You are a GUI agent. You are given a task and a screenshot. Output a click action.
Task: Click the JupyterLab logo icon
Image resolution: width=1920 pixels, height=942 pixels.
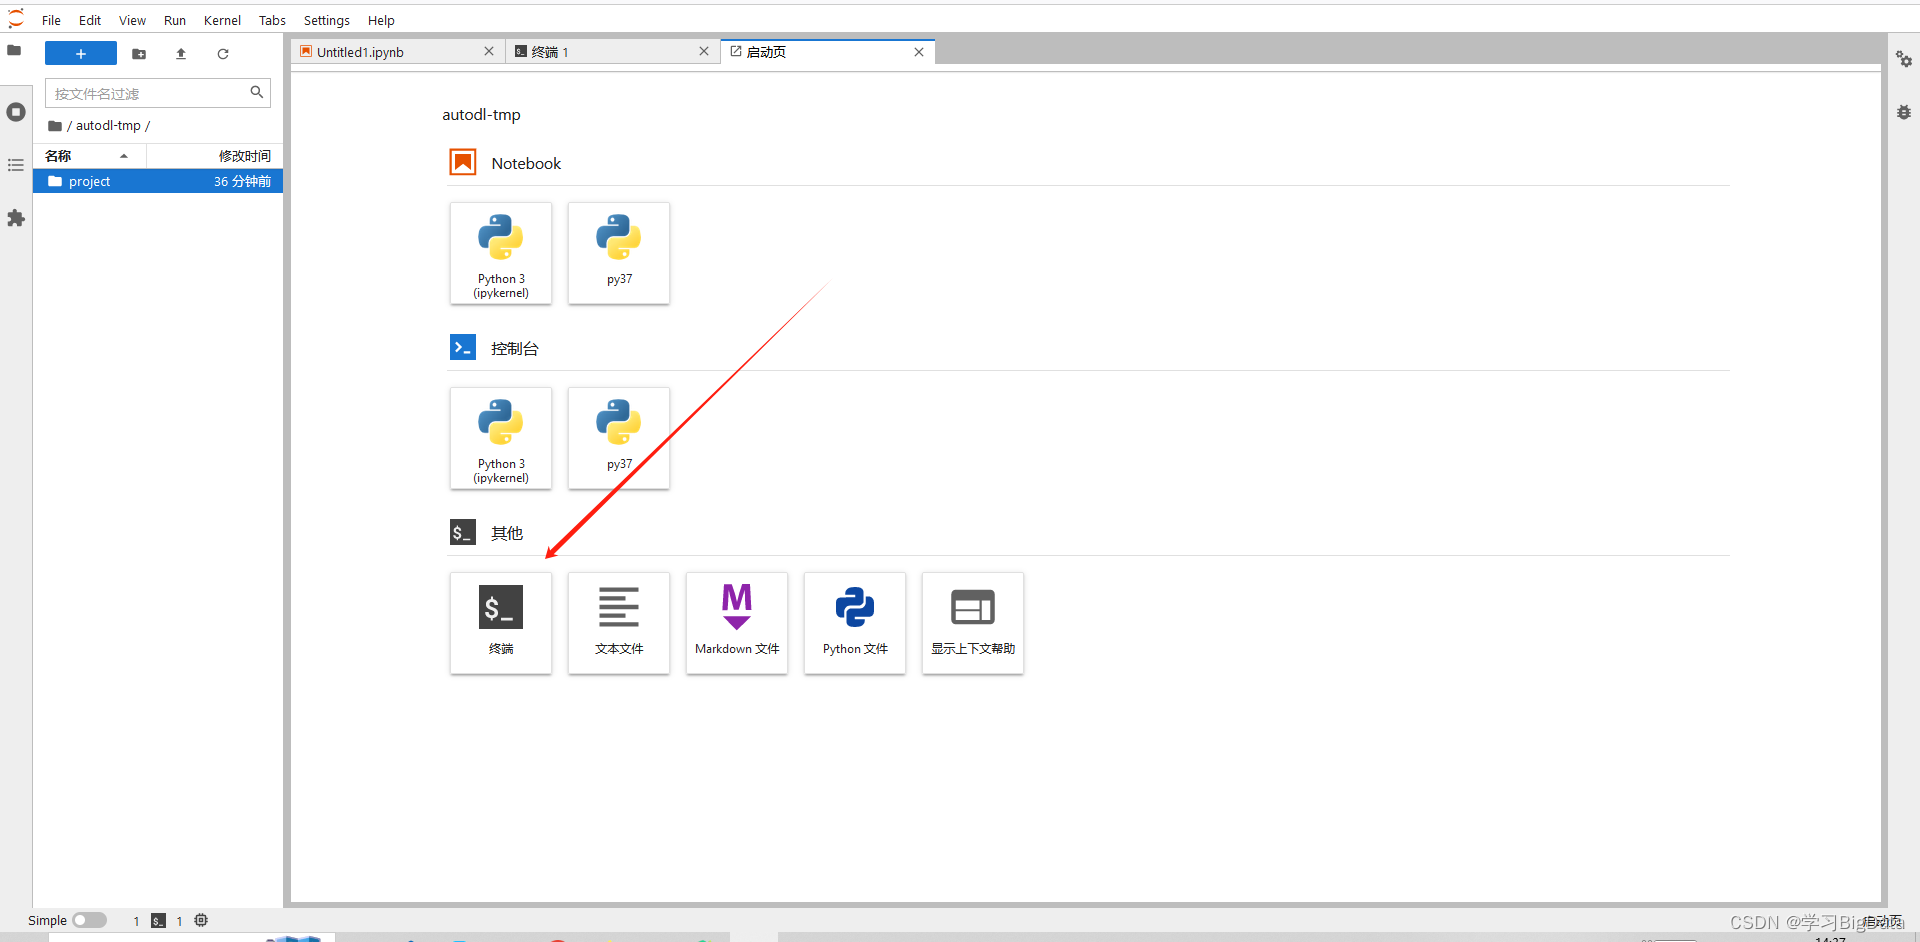click(x=15, y=19)
